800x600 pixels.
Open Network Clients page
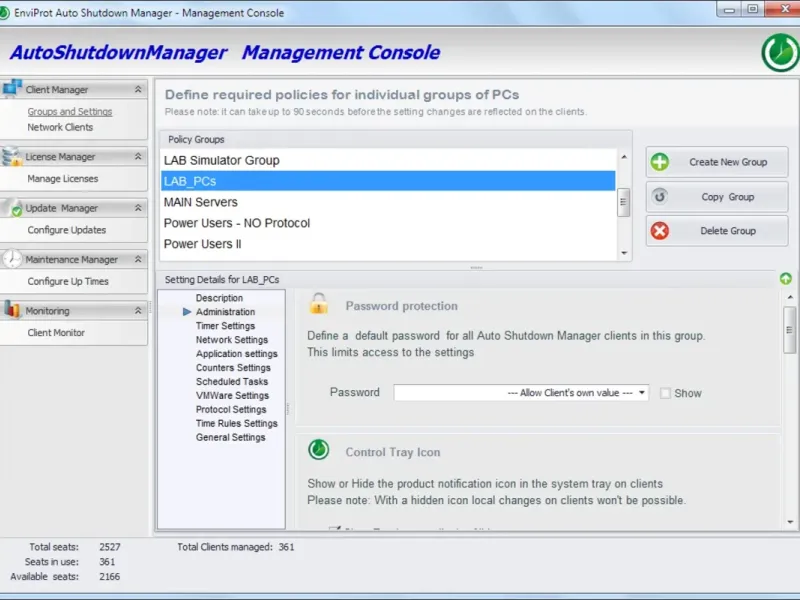click(60, 127)
